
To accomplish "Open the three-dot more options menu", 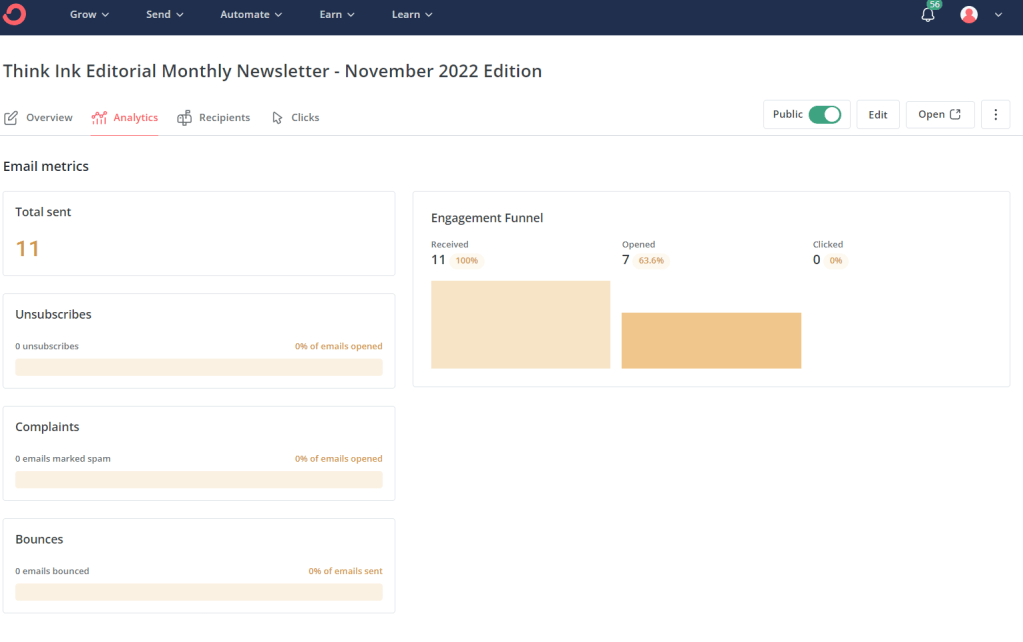I will (995, 115).
